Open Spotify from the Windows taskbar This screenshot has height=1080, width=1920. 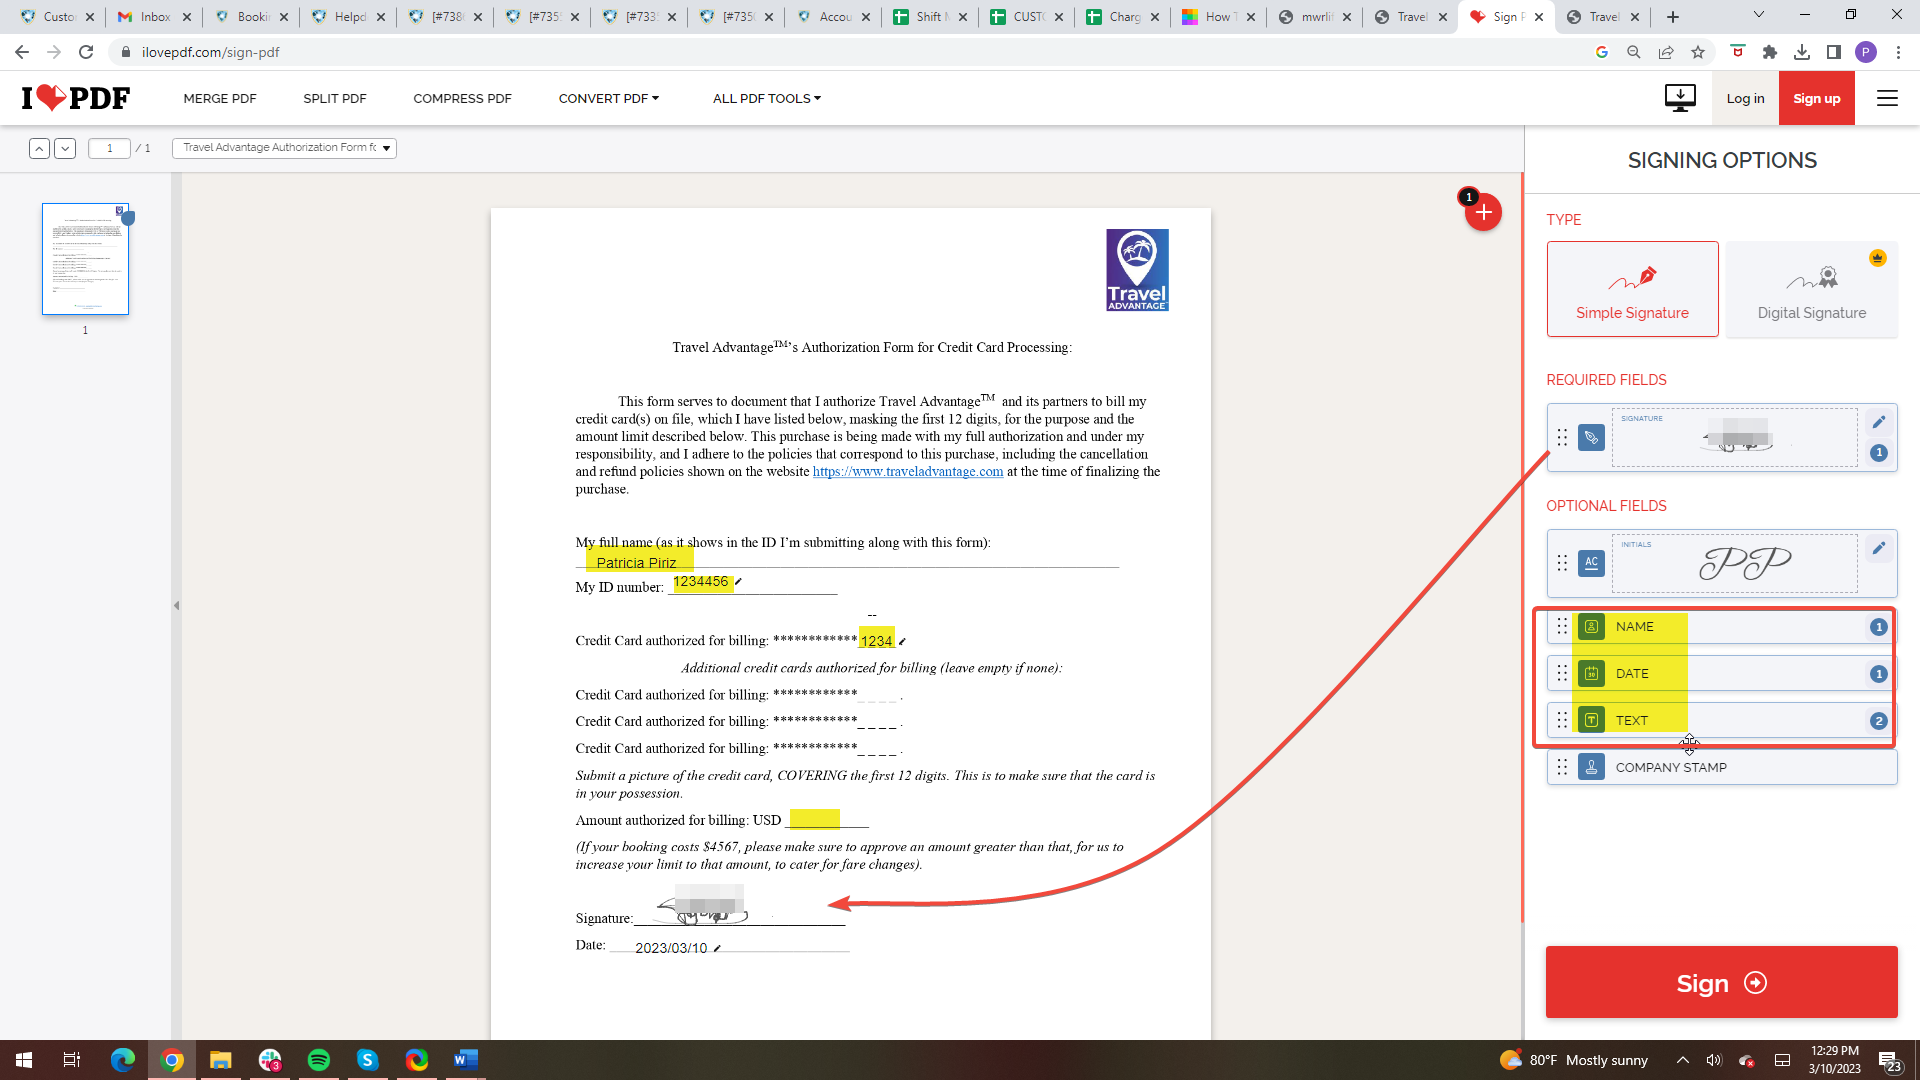tap(319, 1060)
